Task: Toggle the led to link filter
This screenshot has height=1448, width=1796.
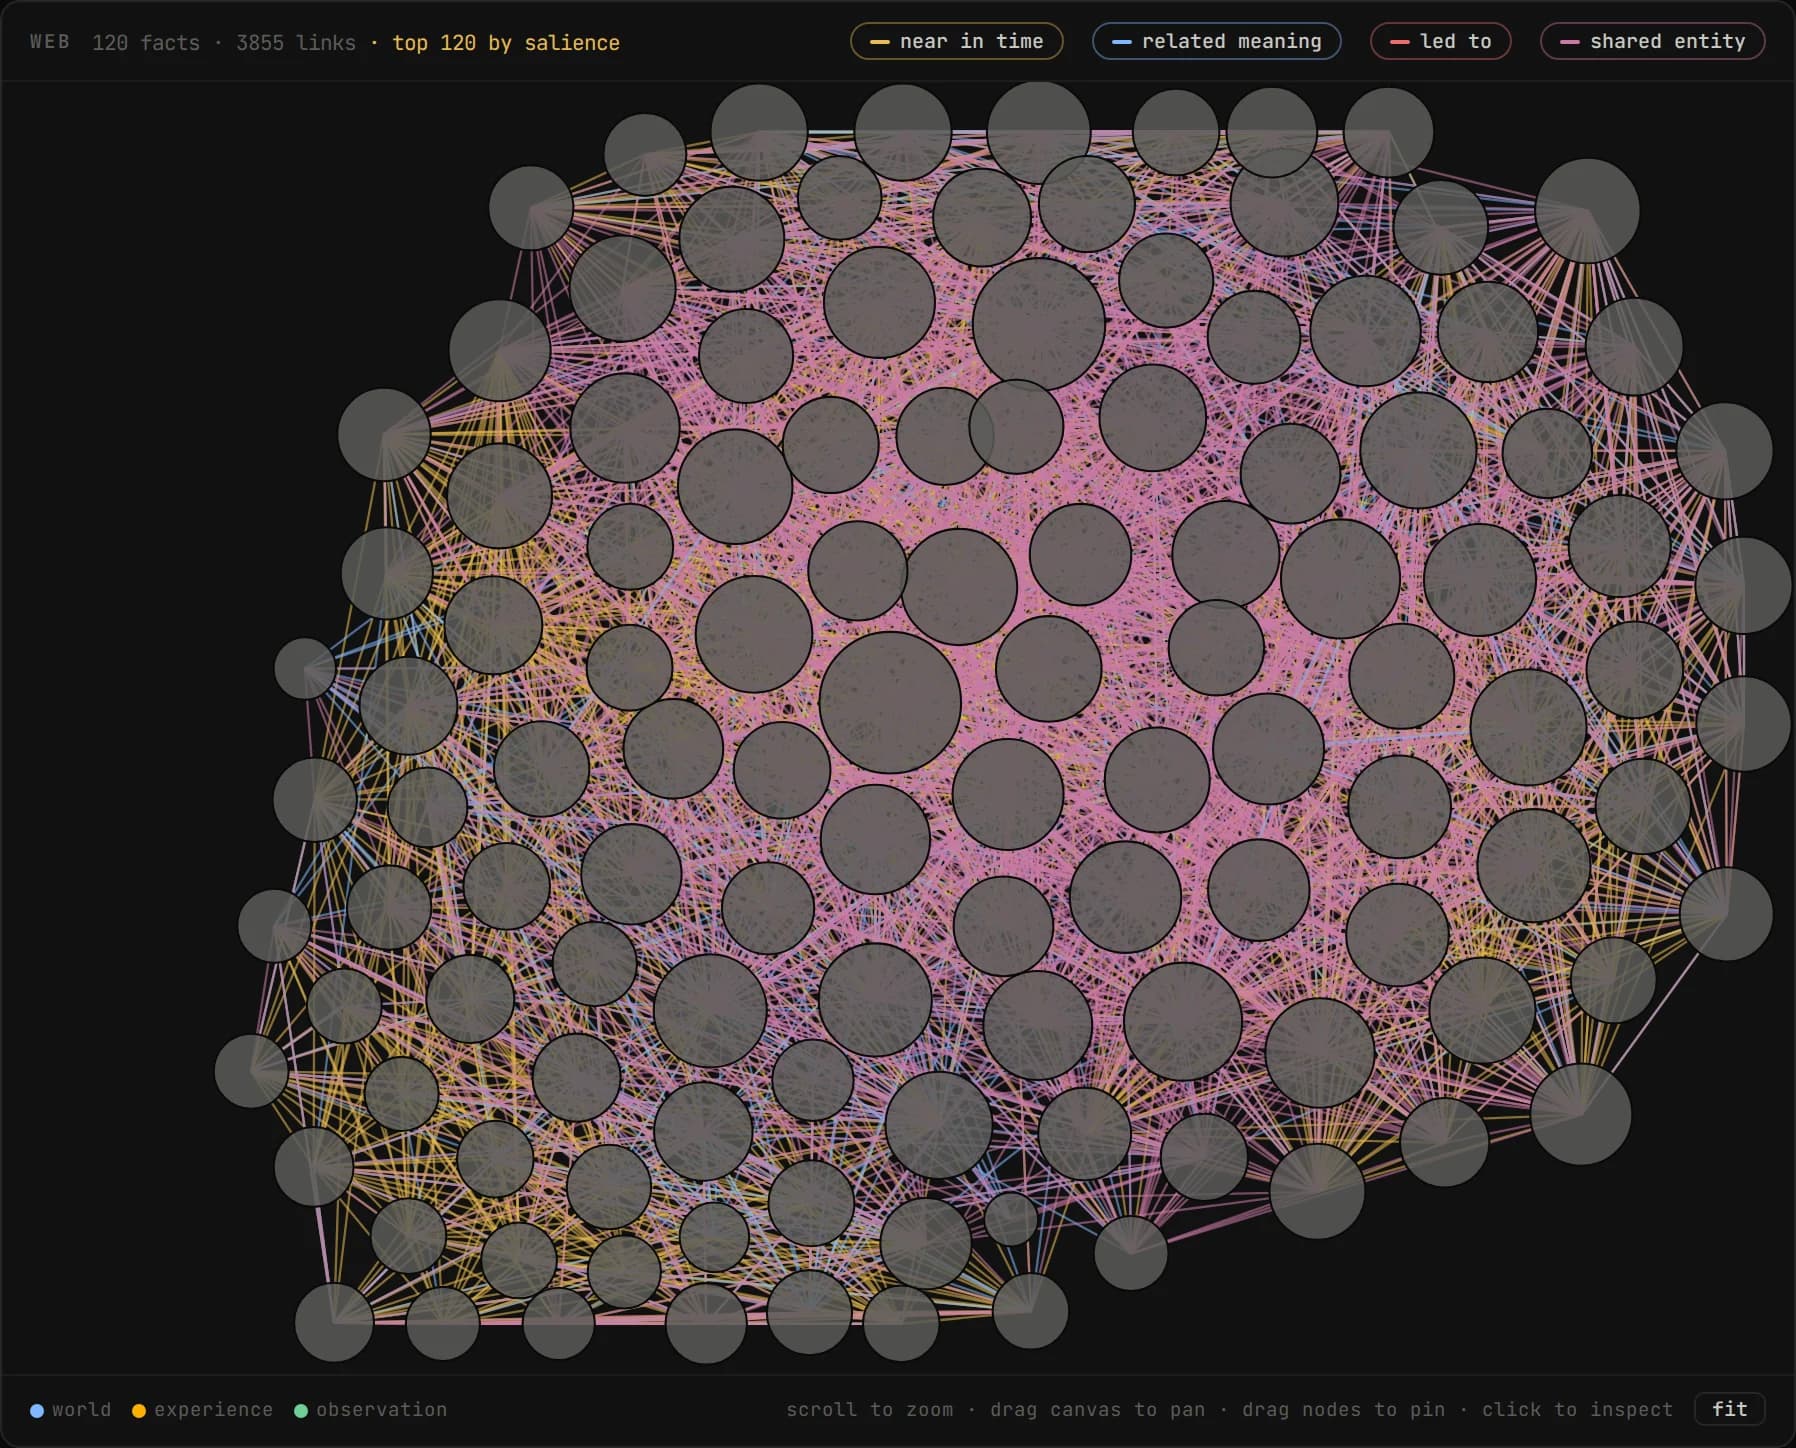Action: [1440, 41]
